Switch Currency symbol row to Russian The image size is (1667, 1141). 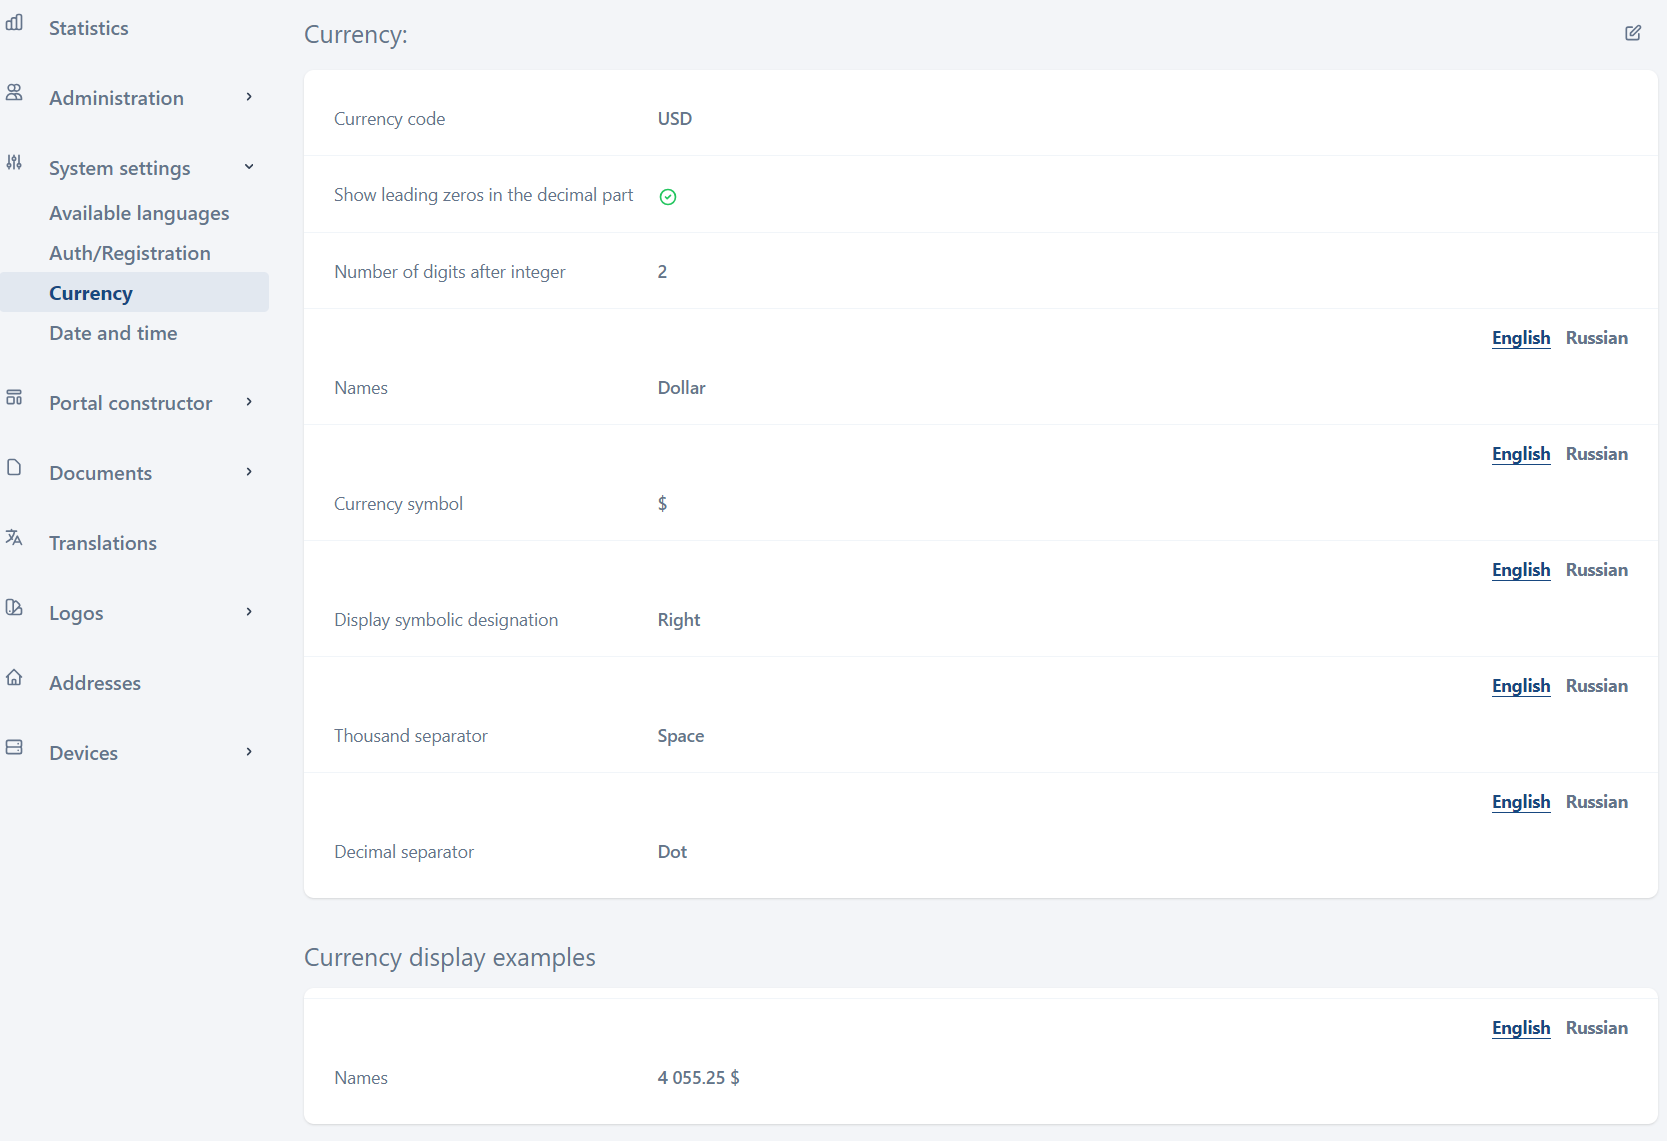[1596, 454]
